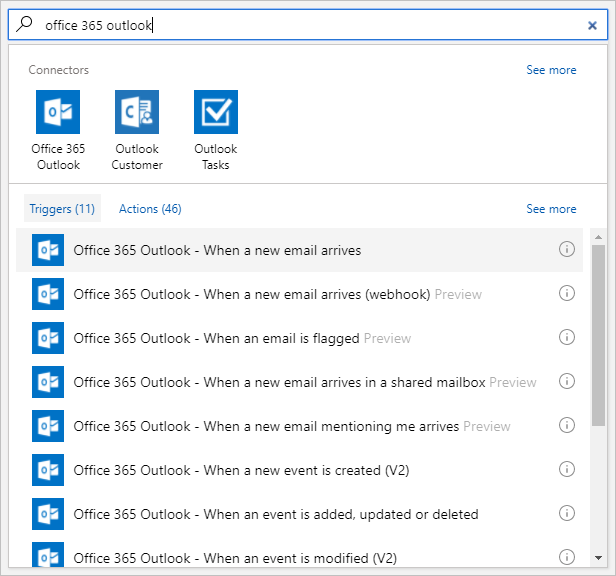Show info for When a new email arrives
This screenshot has height=576, width=616.
(x=566, y=249)
